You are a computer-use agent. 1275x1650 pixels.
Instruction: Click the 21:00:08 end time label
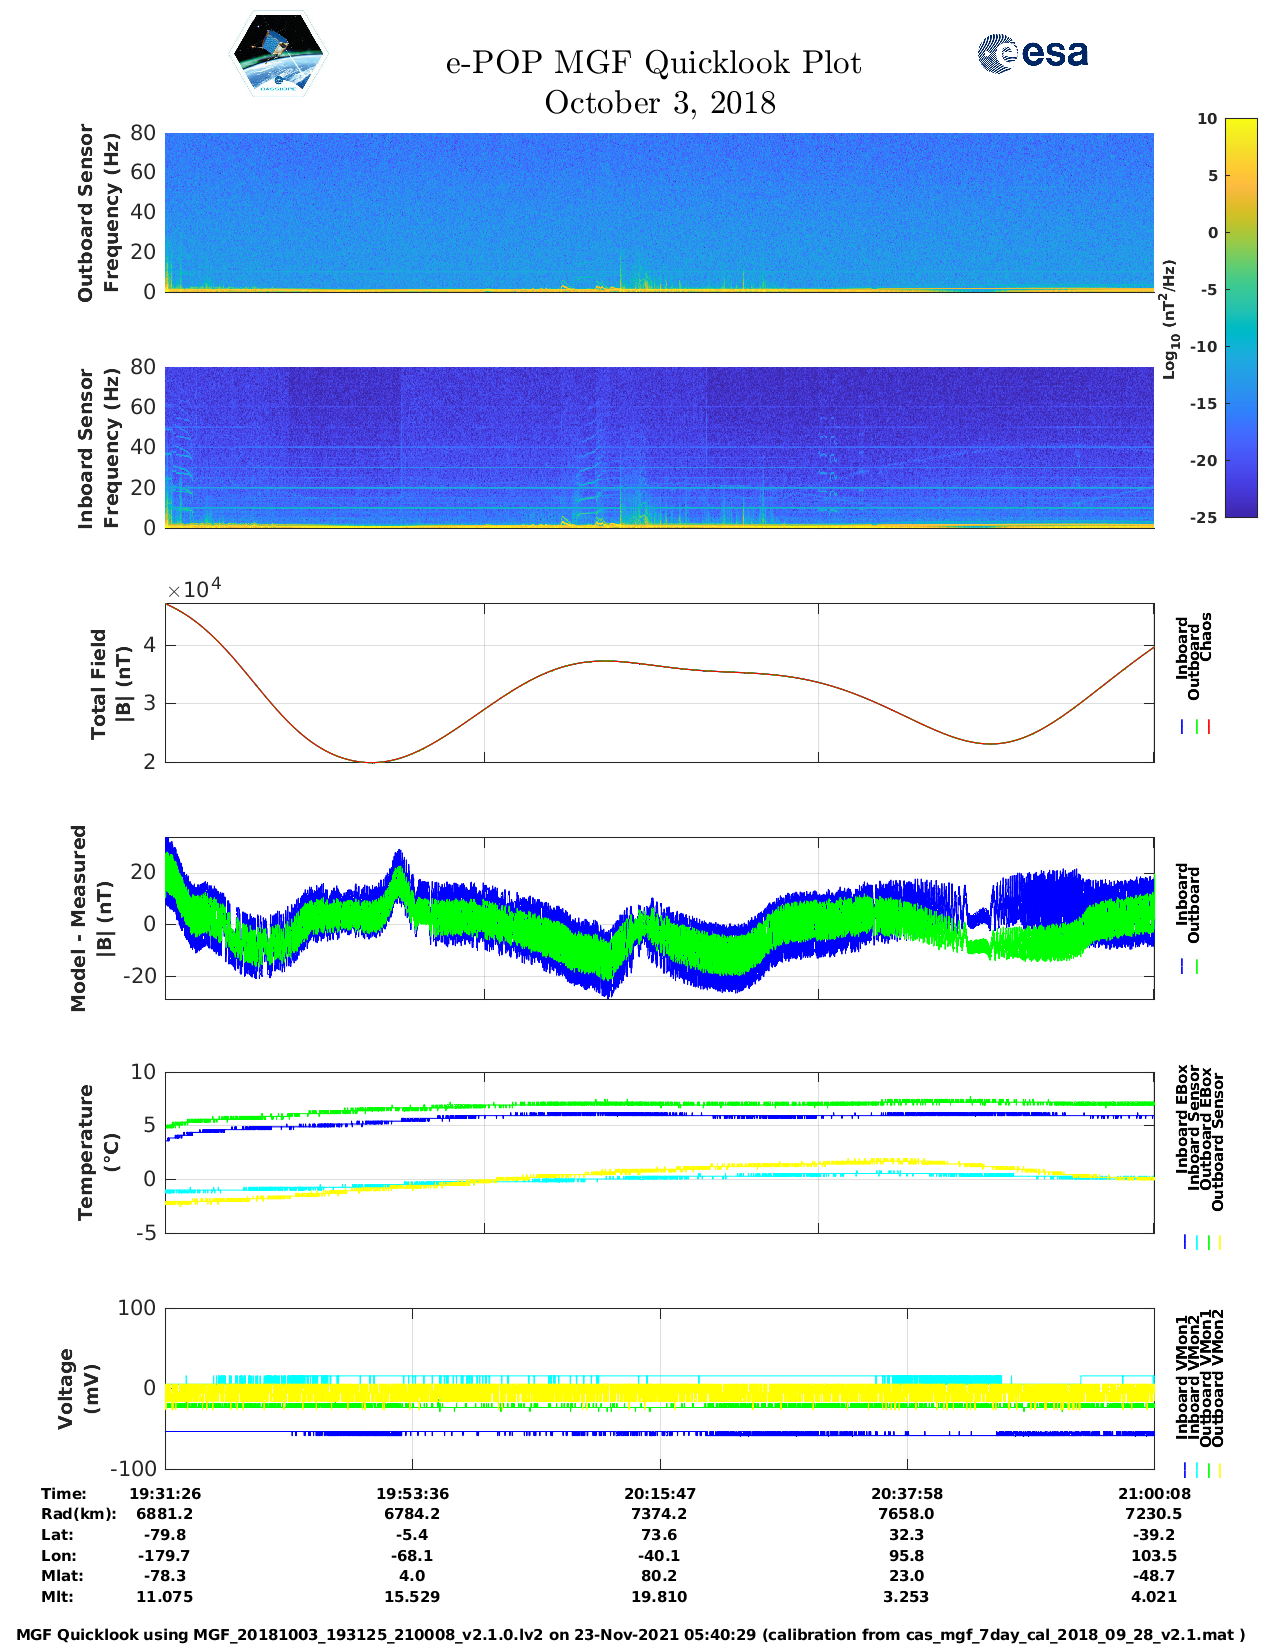(x=1154, y=1493)
